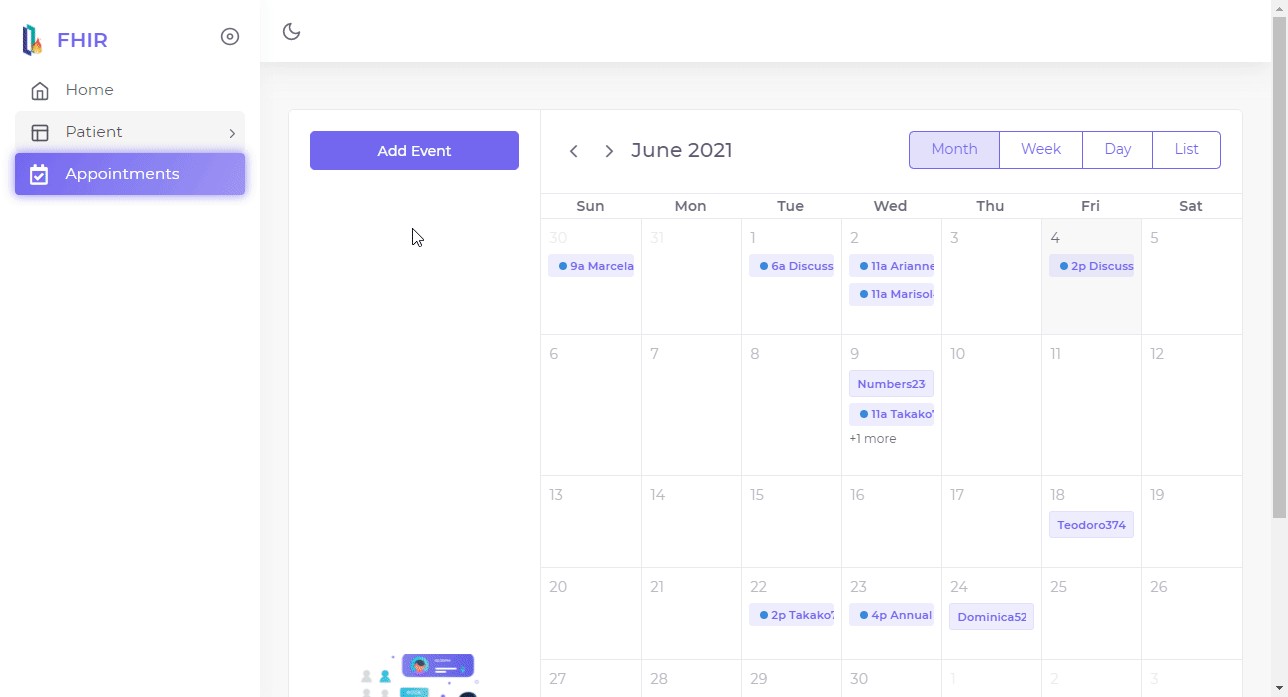This screenshot has height=697, width=1288.
Task: Click the FHIR flame logo icon
Action: (x=33, y=40)
